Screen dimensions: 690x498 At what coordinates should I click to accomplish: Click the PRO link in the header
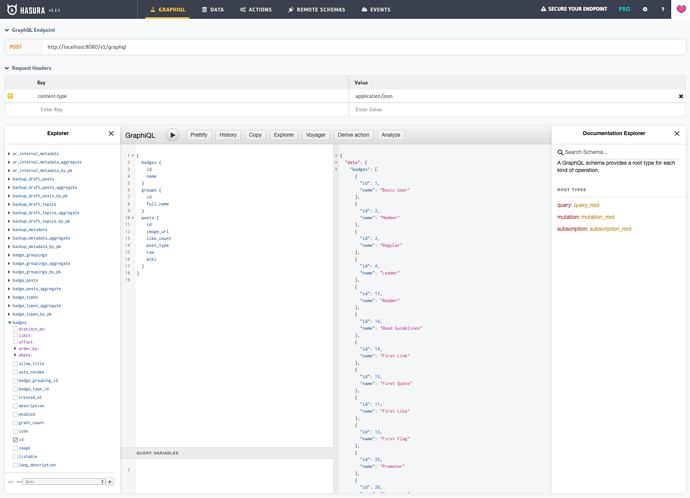click(x=624, y=9)
